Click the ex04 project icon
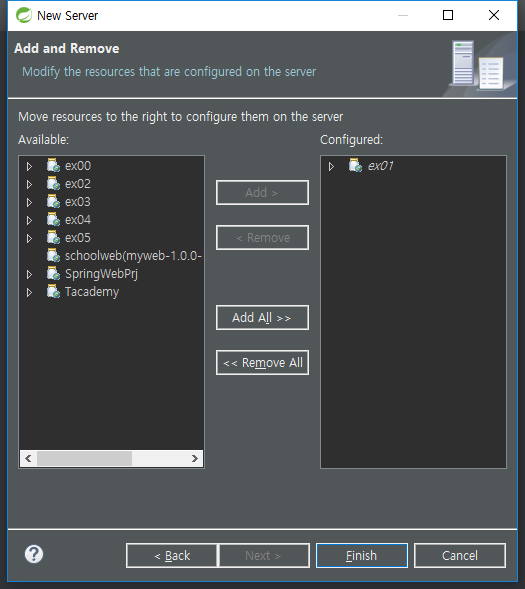This screenshot has height=589, width=525. coord(53,219)
